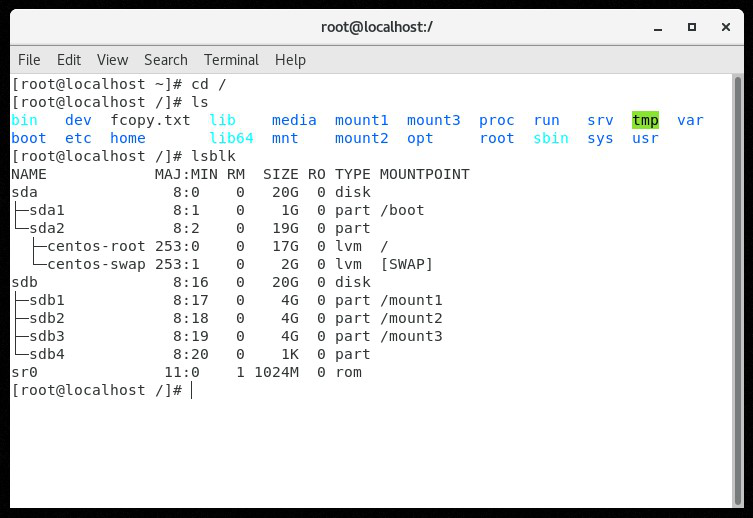Click the MOUNTPOINT column header
This screenshot has height=518, width=753.
pyautogui.click(x=424, y=174)
